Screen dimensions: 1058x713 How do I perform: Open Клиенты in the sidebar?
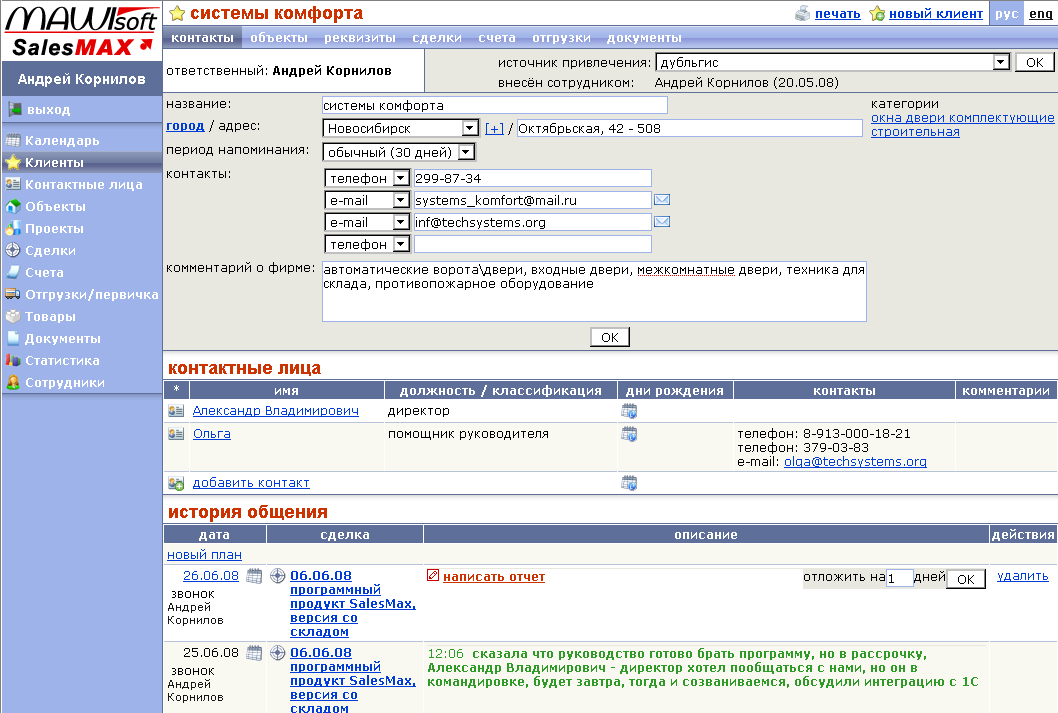[x=82, y=163]
